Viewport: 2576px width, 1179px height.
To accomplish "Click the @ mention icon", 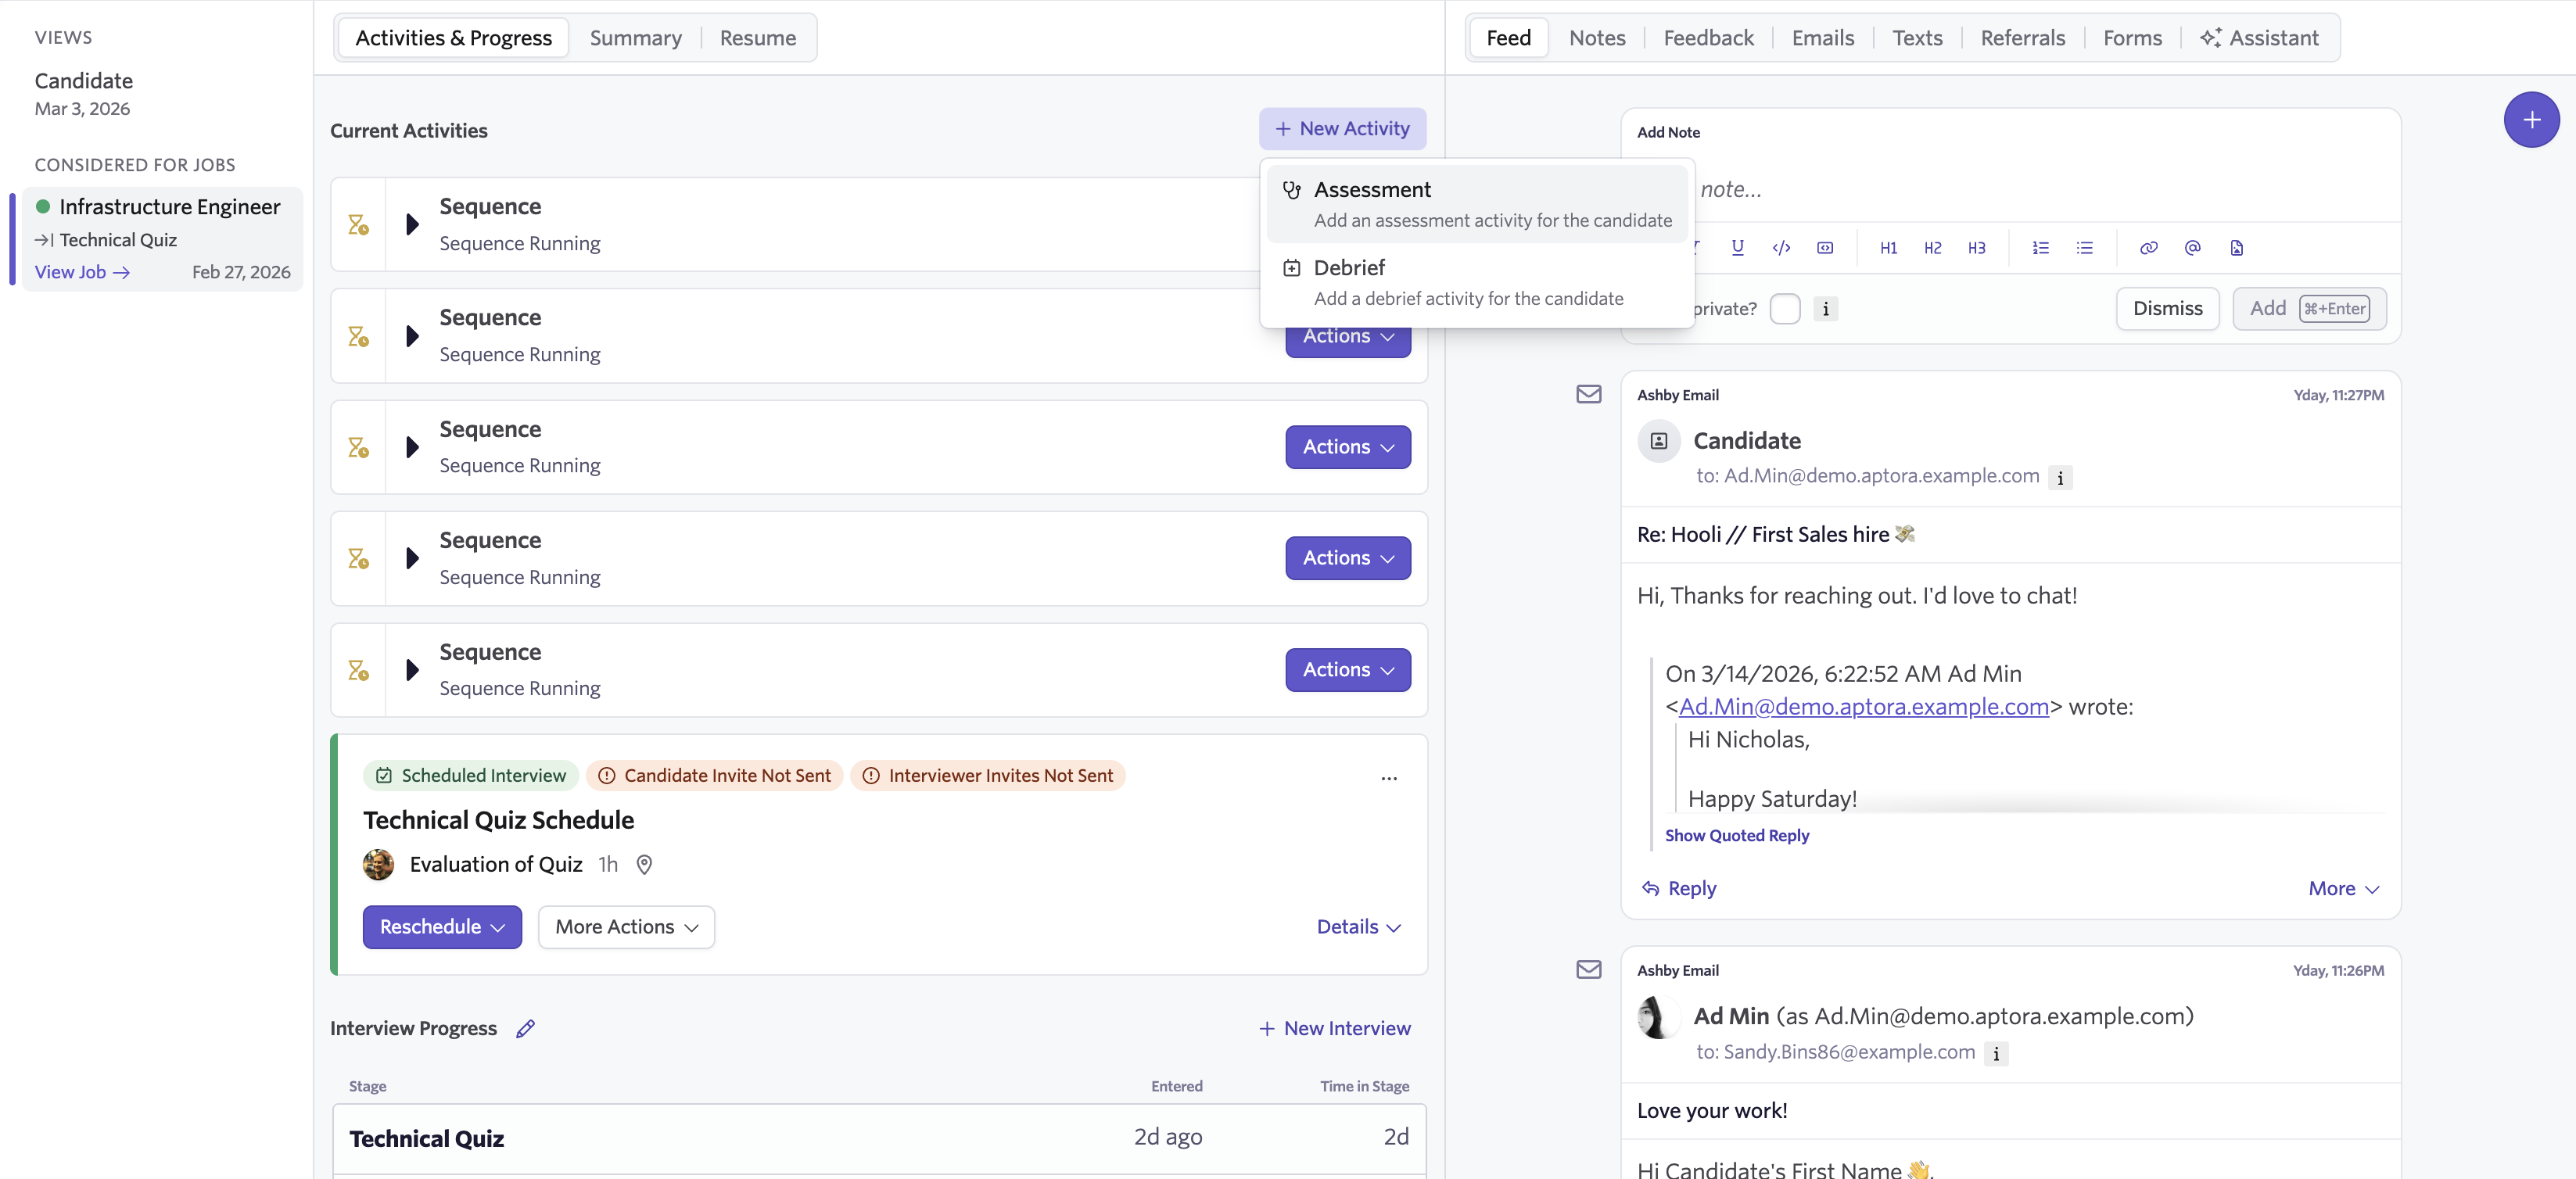I will (x=2192, y=248).
